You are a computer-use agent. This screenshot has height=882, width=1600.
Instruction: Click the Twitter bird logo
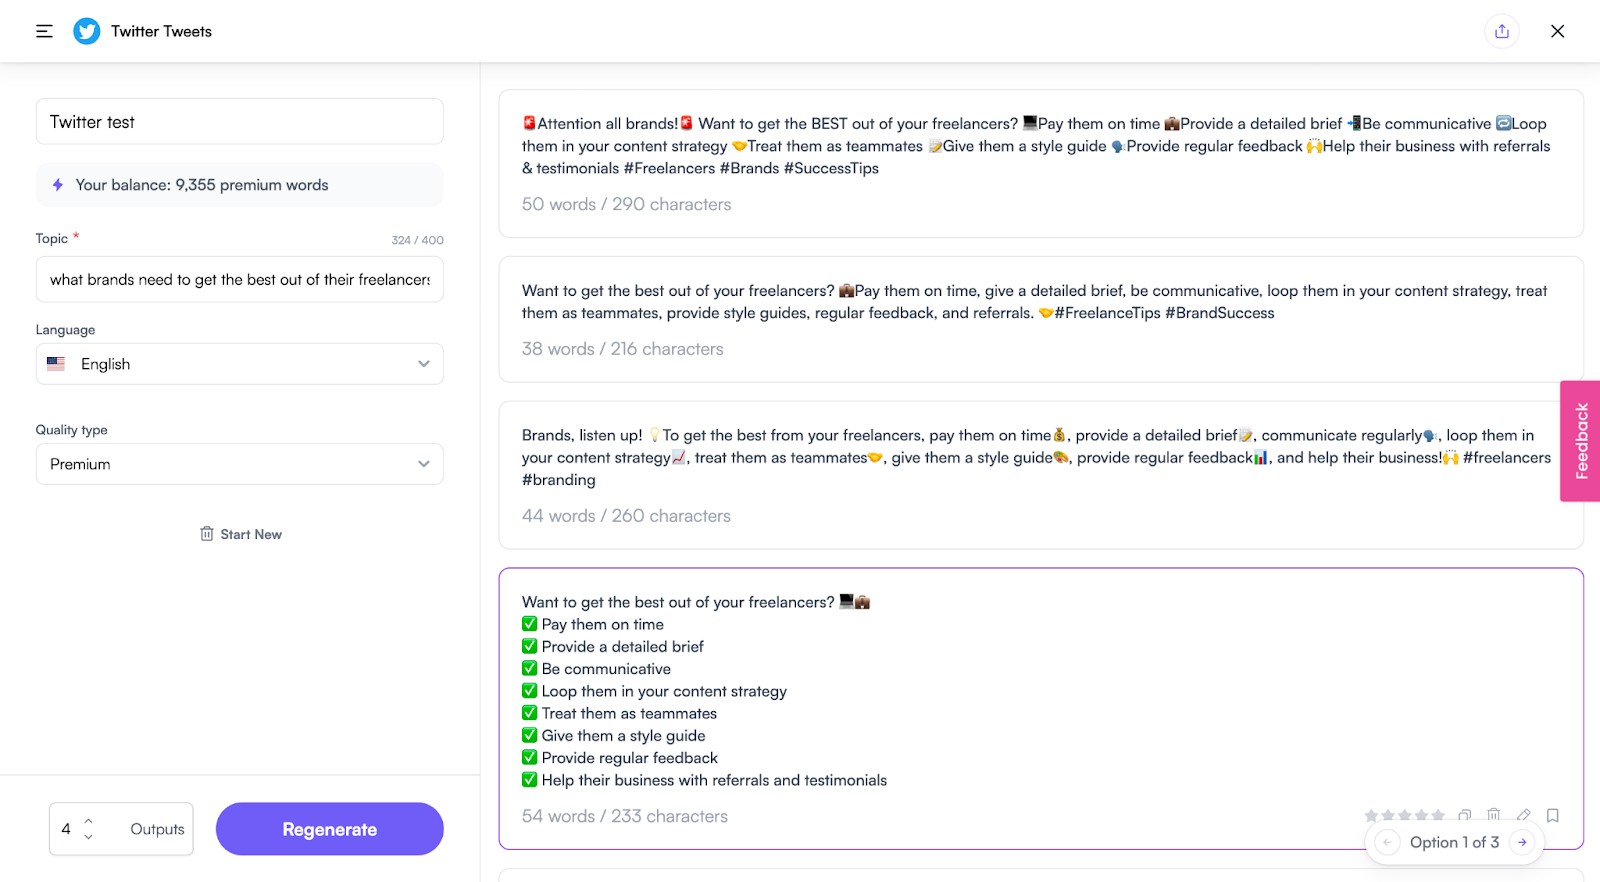87,31
